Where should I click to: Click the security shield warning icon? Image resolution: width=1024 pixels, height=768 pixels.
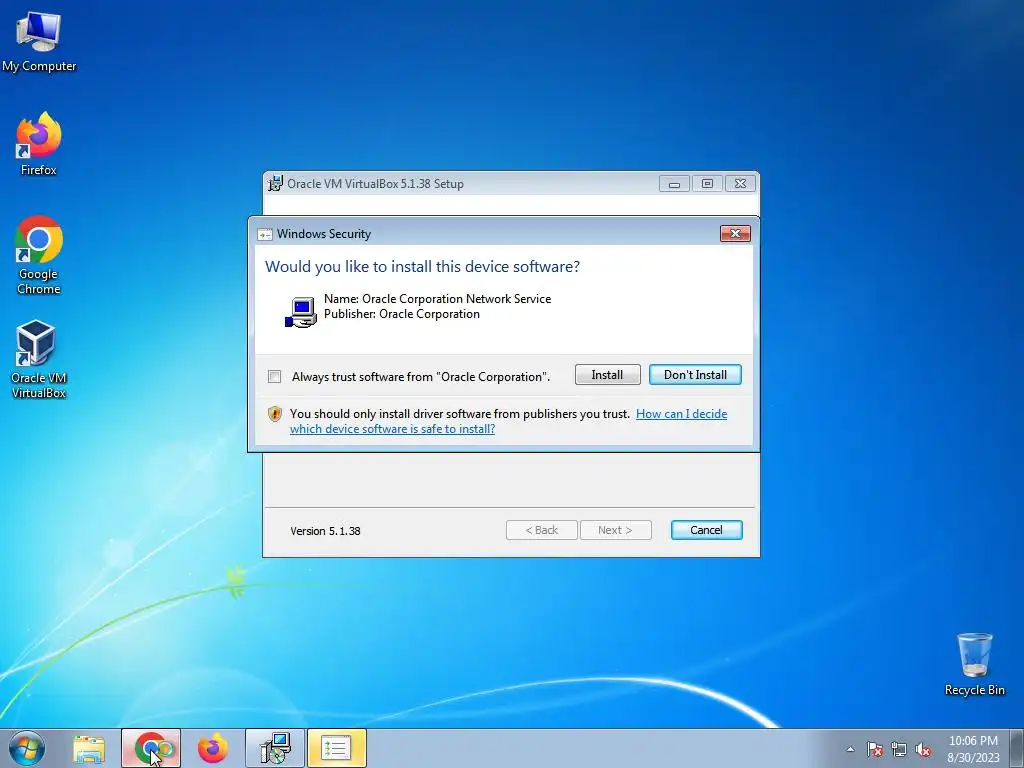(275, 413)
